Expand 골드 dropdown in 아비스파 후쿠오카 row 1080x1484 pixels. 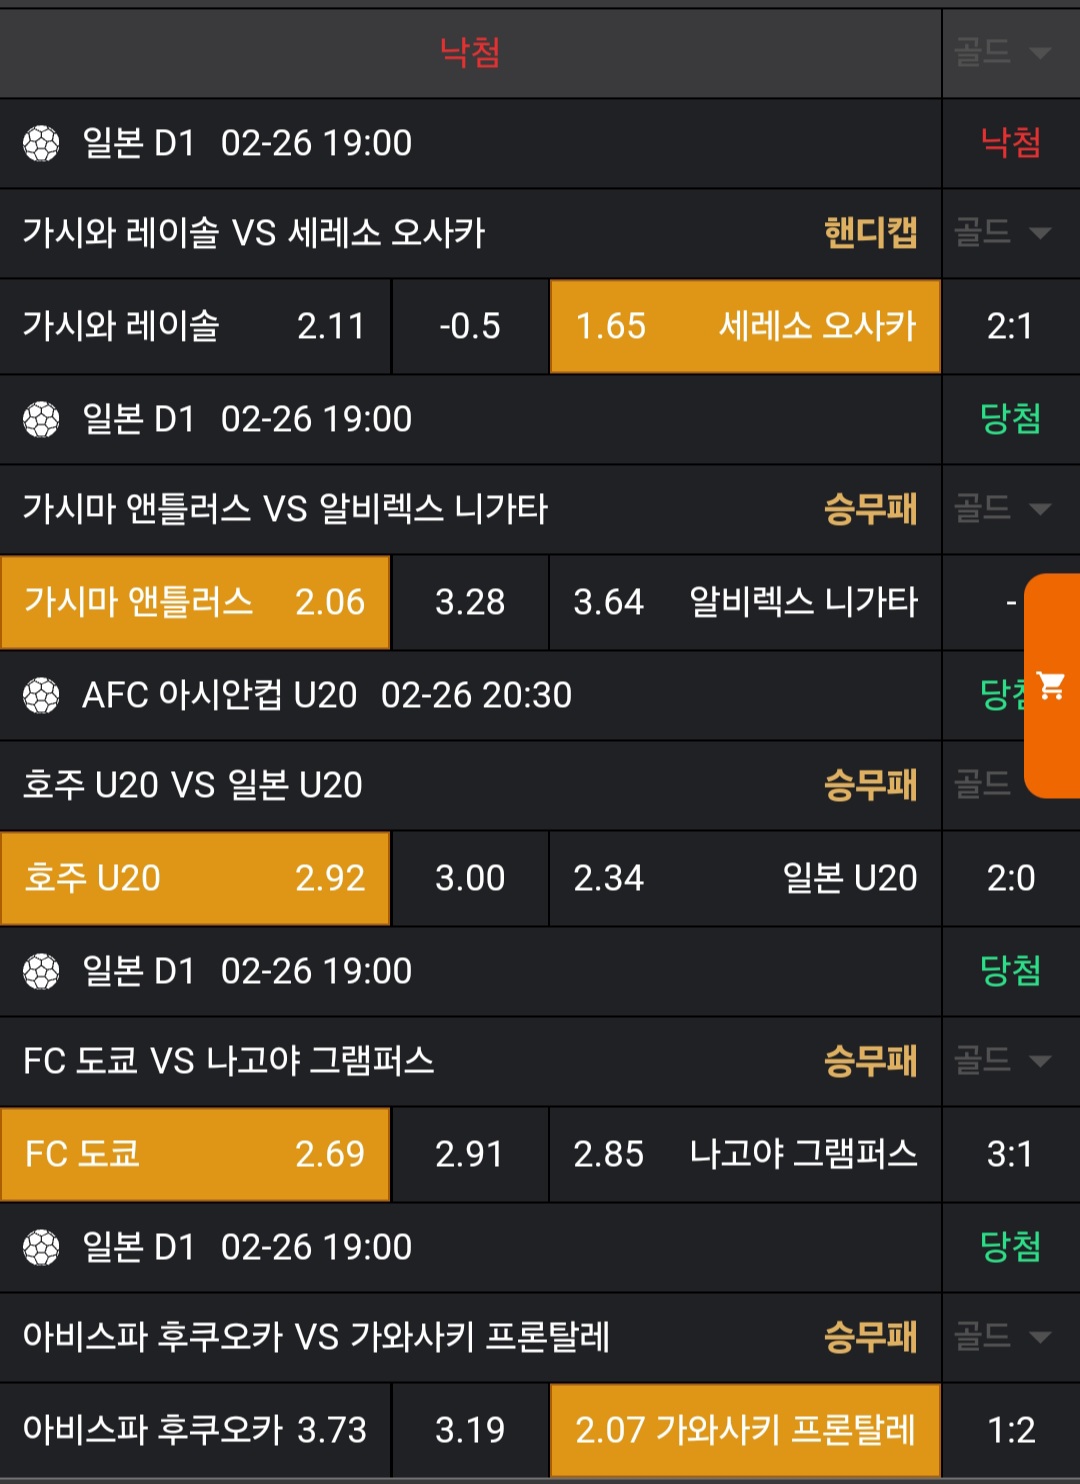click(1003, 1337)
